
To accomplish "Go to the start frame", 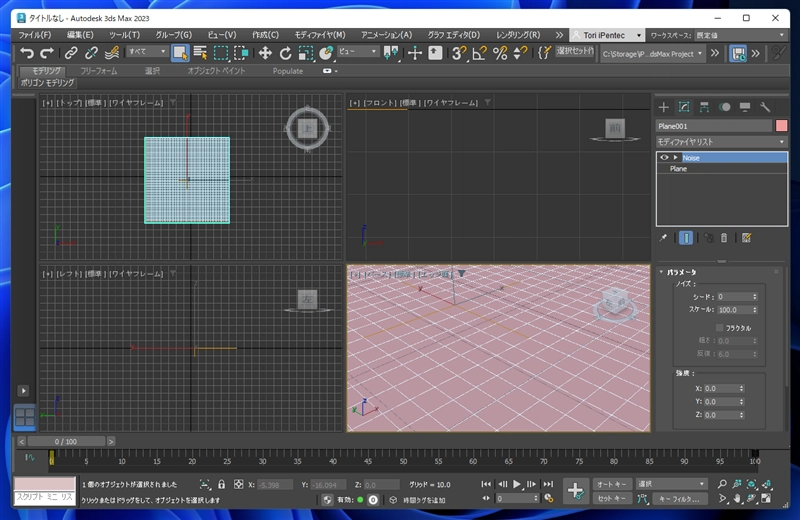I will pyautogui.click(x=486, y=484).
